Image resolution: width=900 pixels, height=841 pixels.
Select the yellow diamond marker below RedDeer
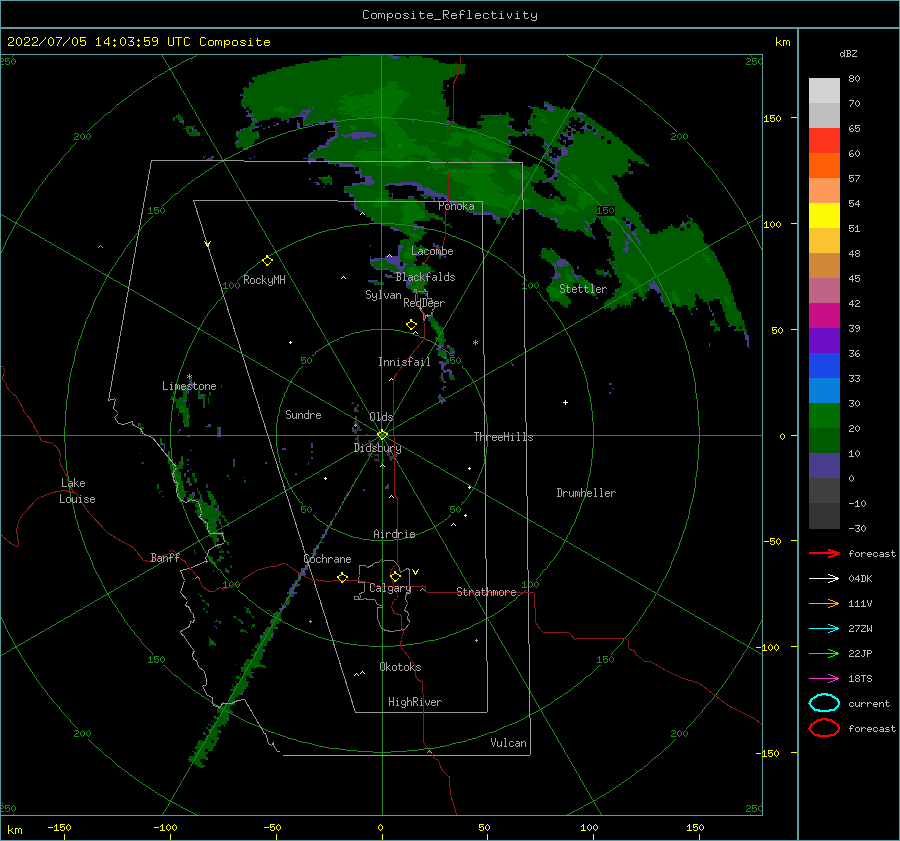(x=411, y=325)
